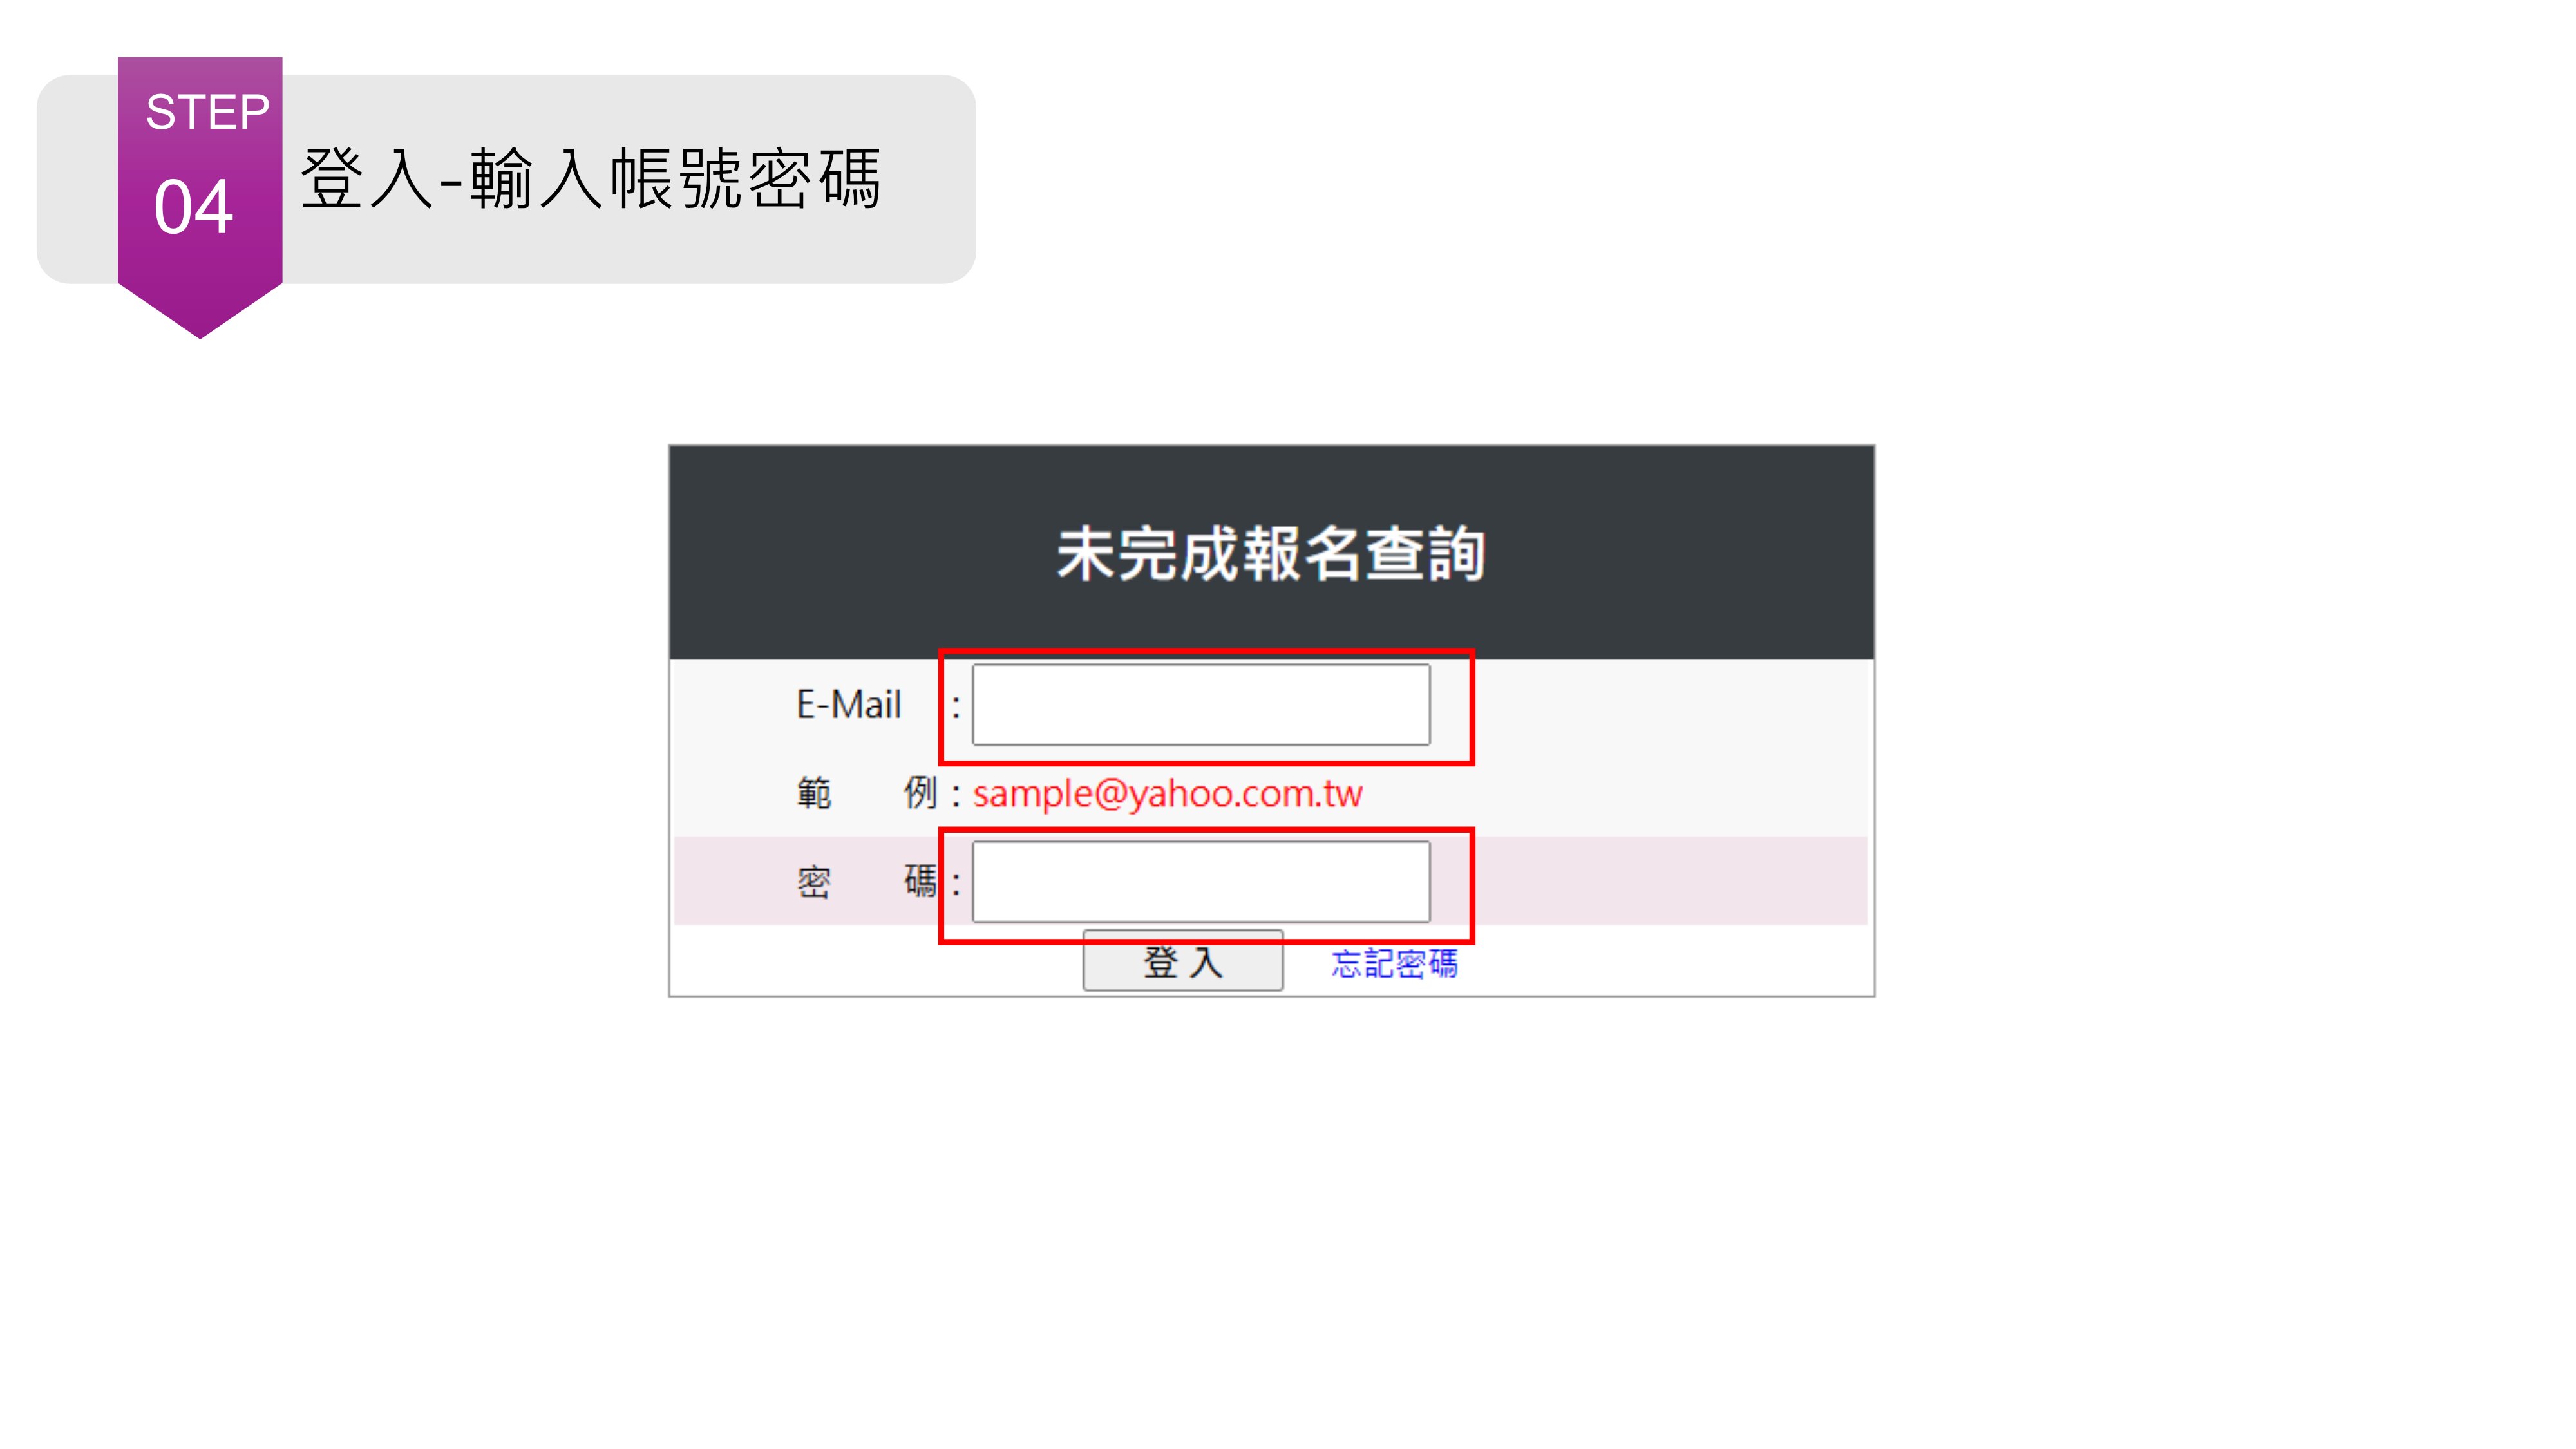
Task: Click the red sample@yahoo.com.tw example text
Action: [x=1167, y=793]
